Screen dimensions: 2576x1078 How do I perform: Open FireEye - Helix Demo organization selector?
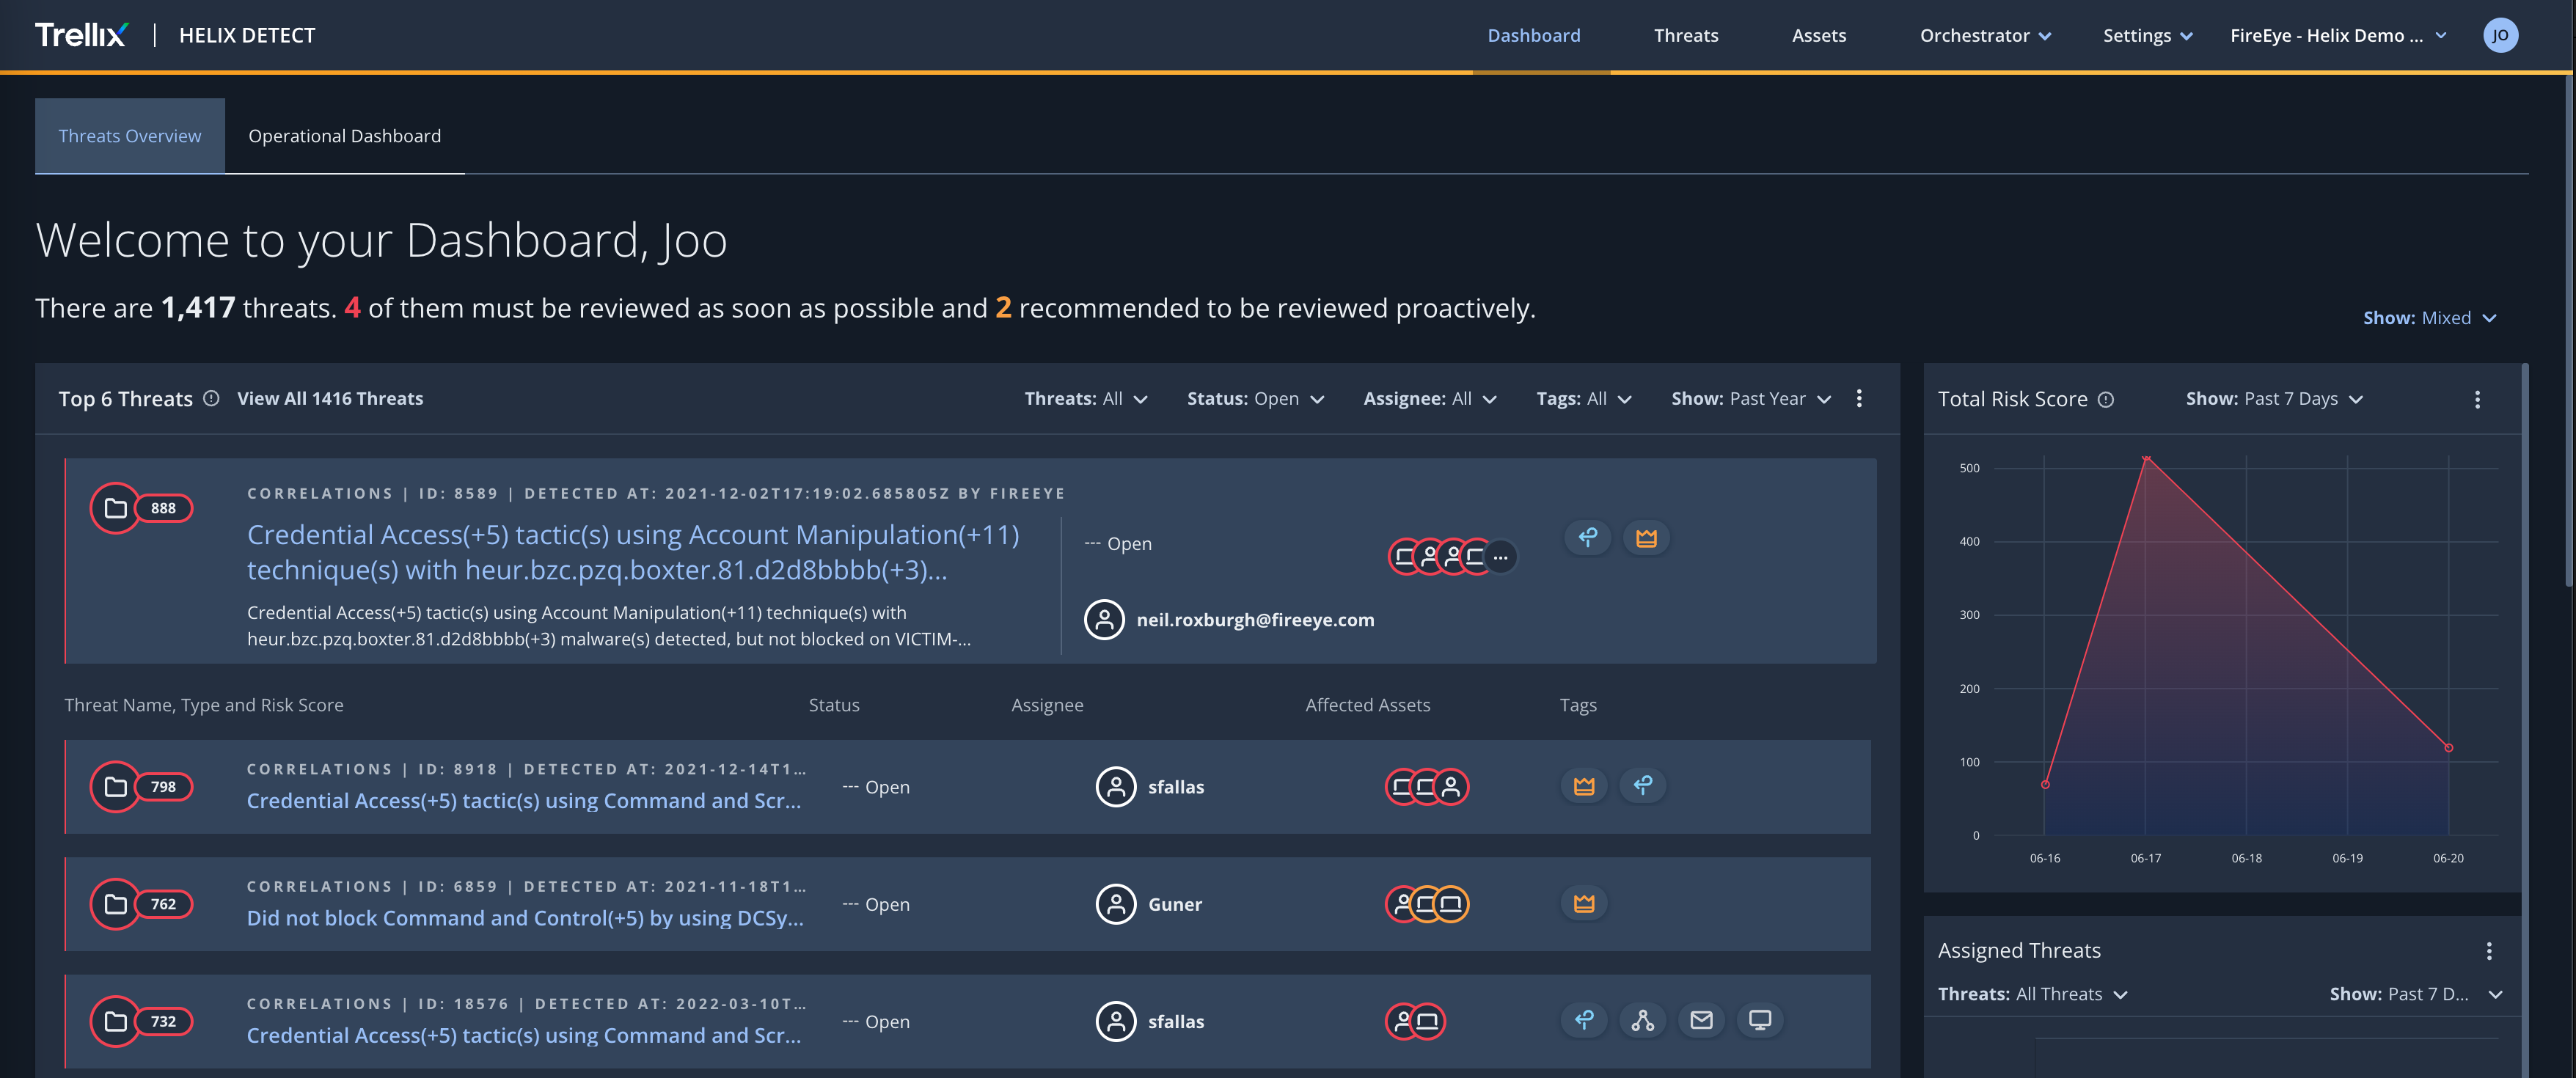click(2338, 35)
